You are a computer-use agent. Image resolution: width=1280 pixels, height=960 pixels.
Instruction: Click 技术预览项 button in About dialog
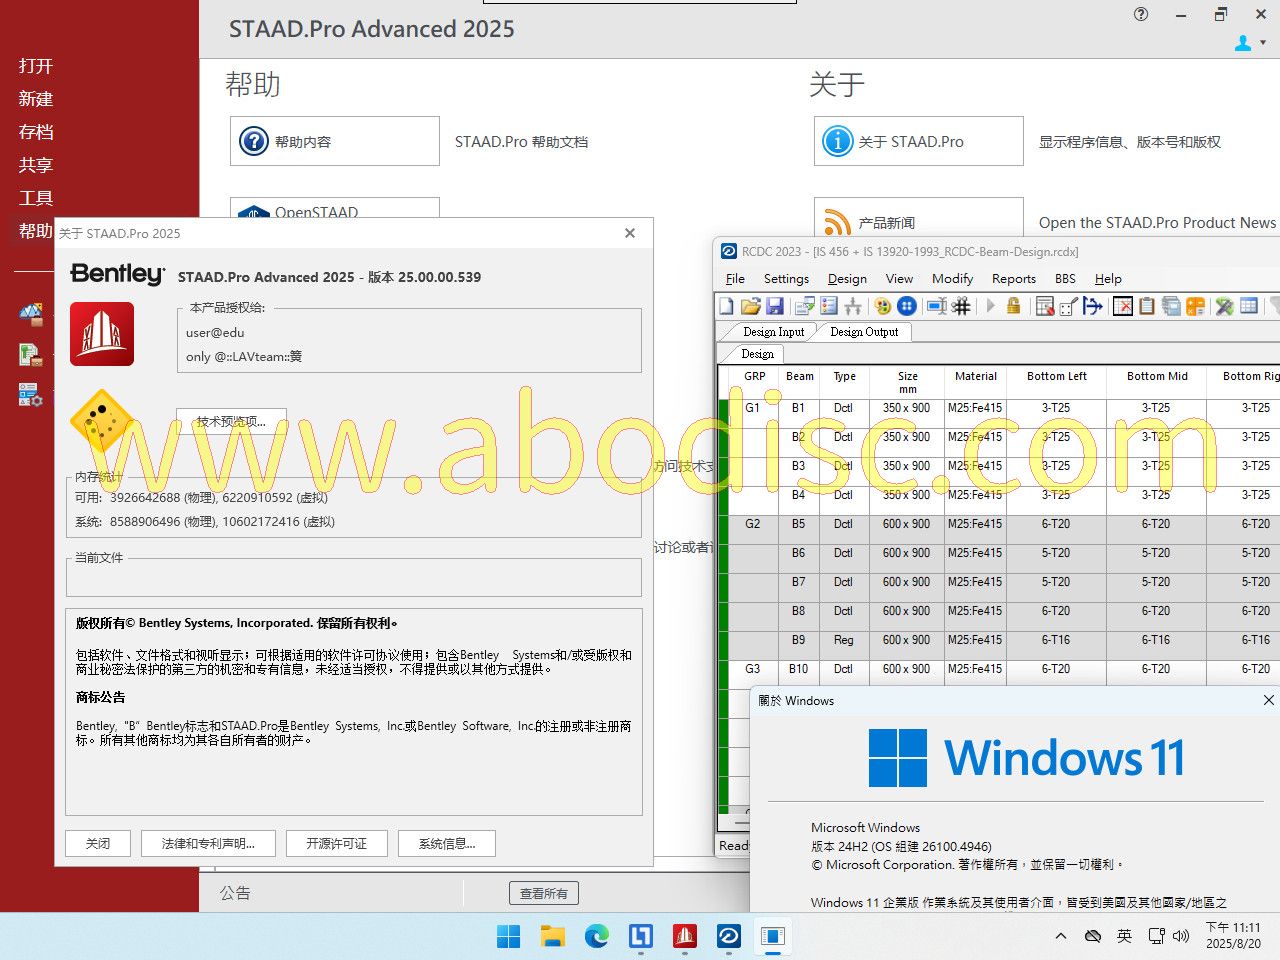(x=231, y=421)
